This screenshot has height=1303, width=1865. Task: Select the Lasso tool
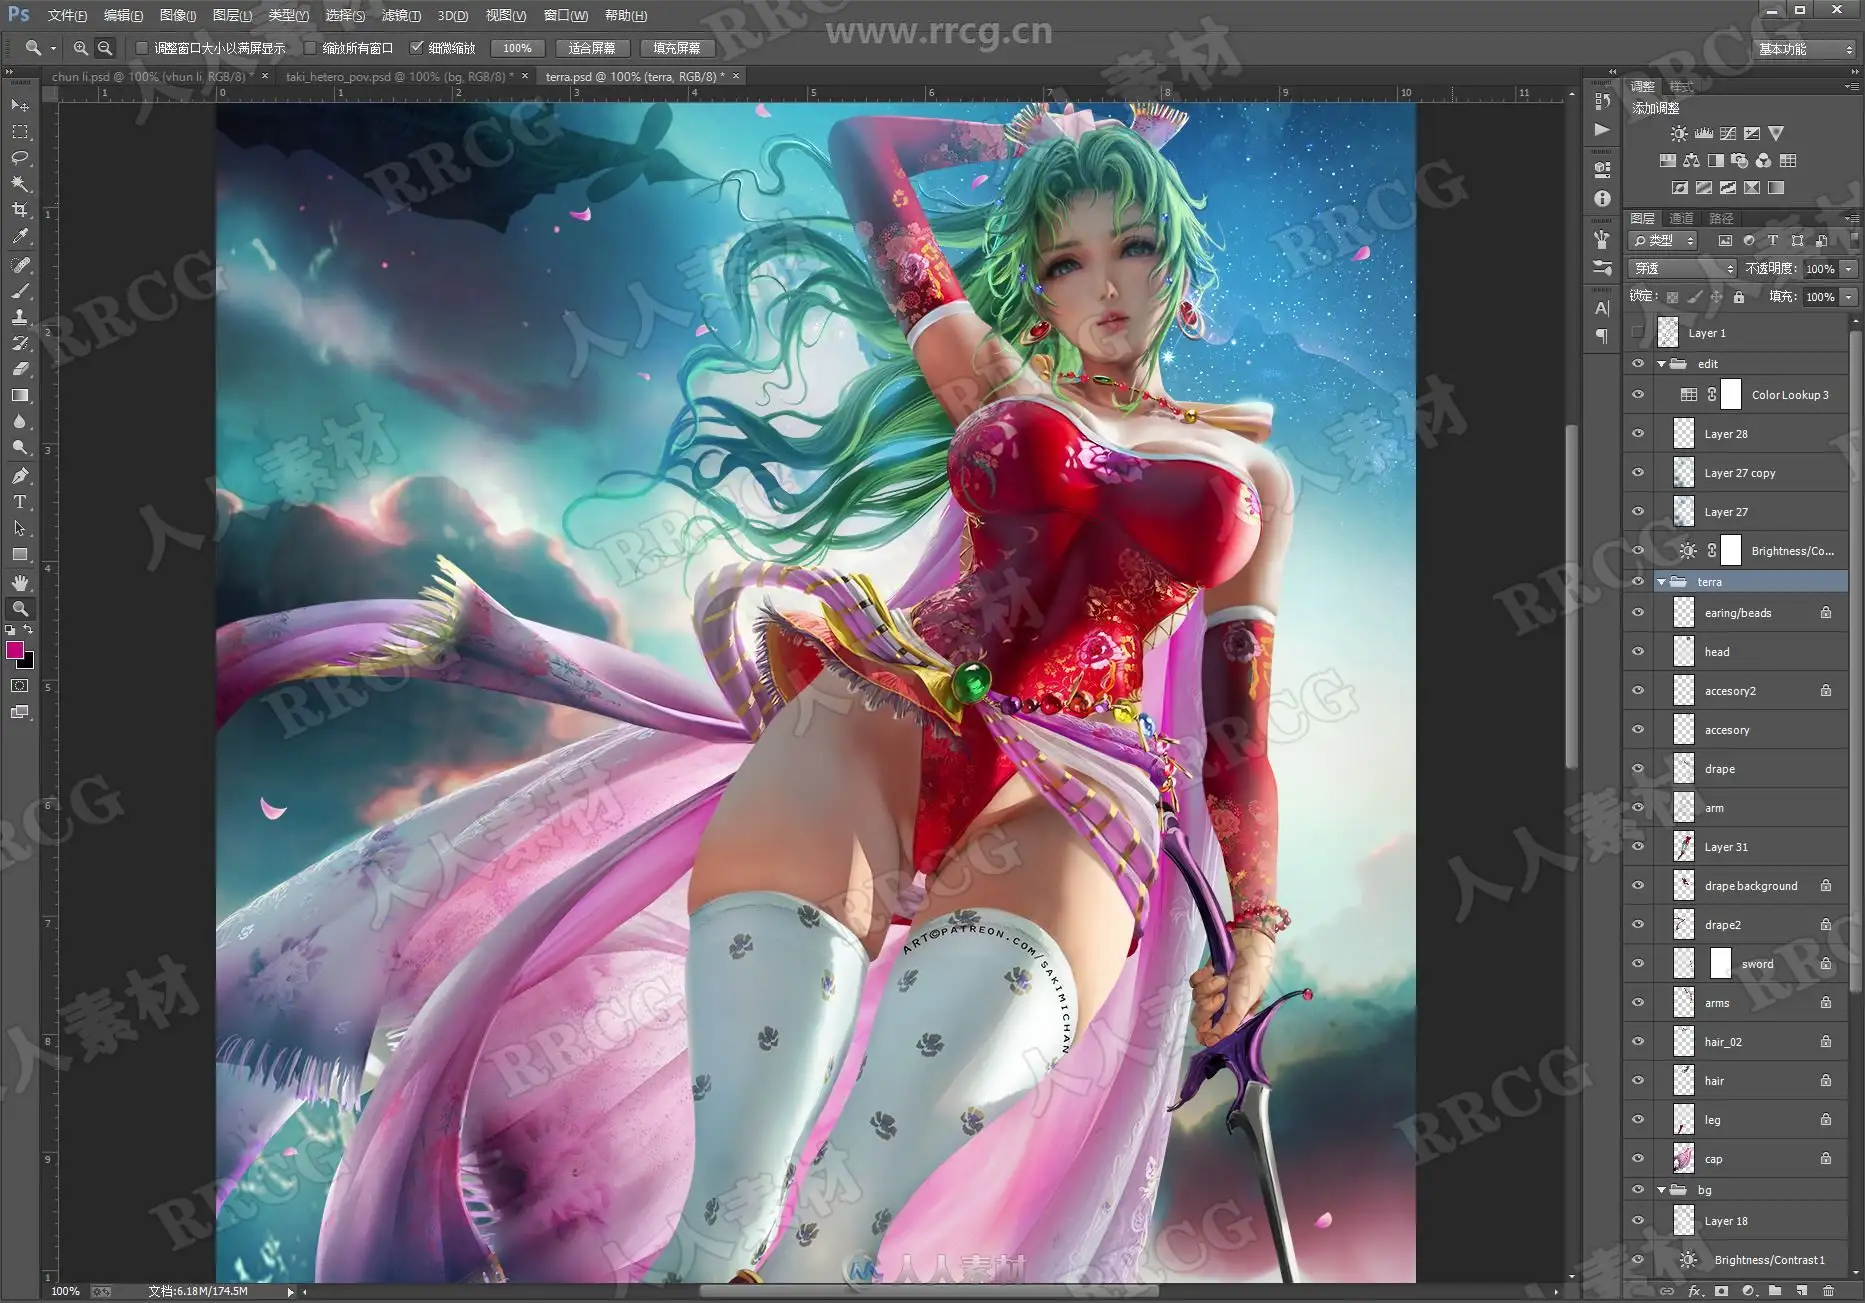[19, 158]
